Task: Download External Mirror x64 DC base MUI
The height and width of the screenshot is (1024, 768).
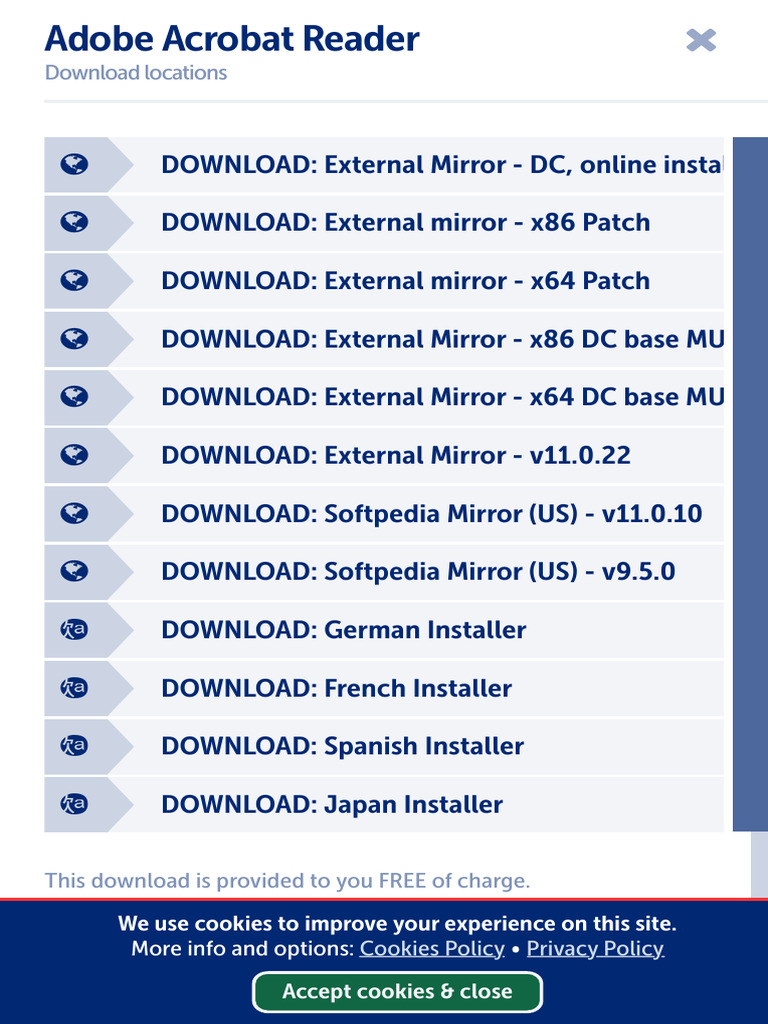Action: point(384,397)
